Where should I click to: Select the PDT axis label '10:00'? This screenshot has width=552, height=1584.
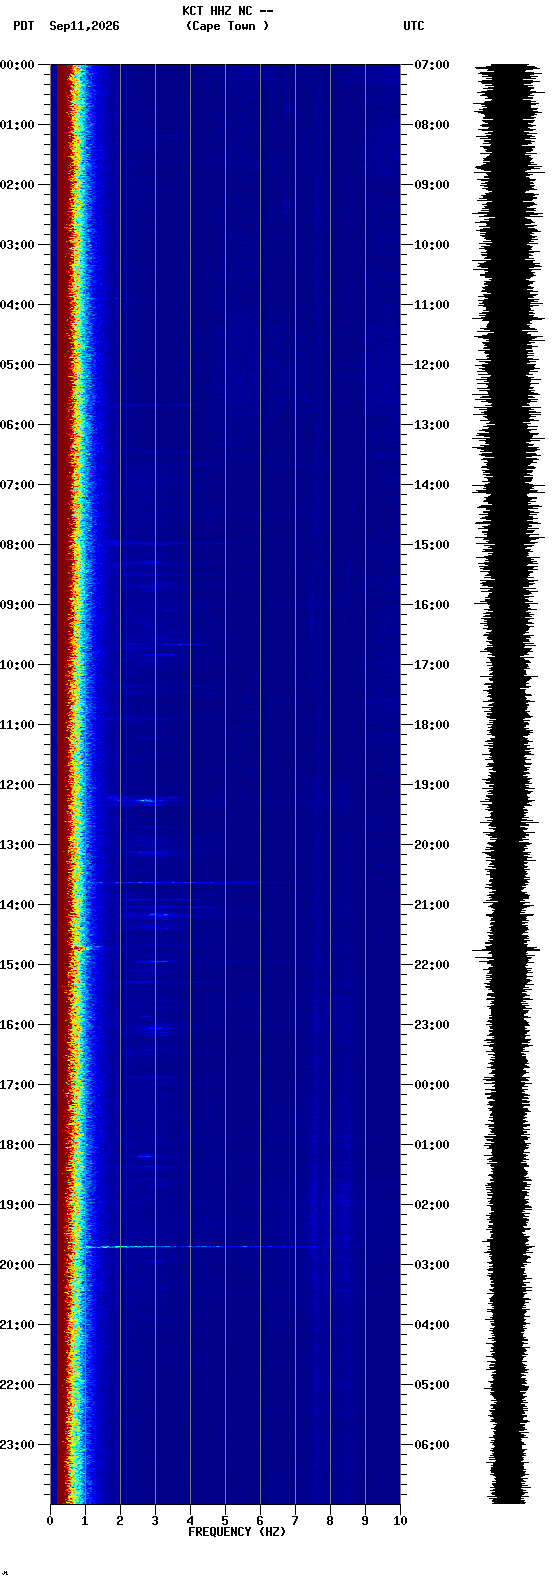18,665
